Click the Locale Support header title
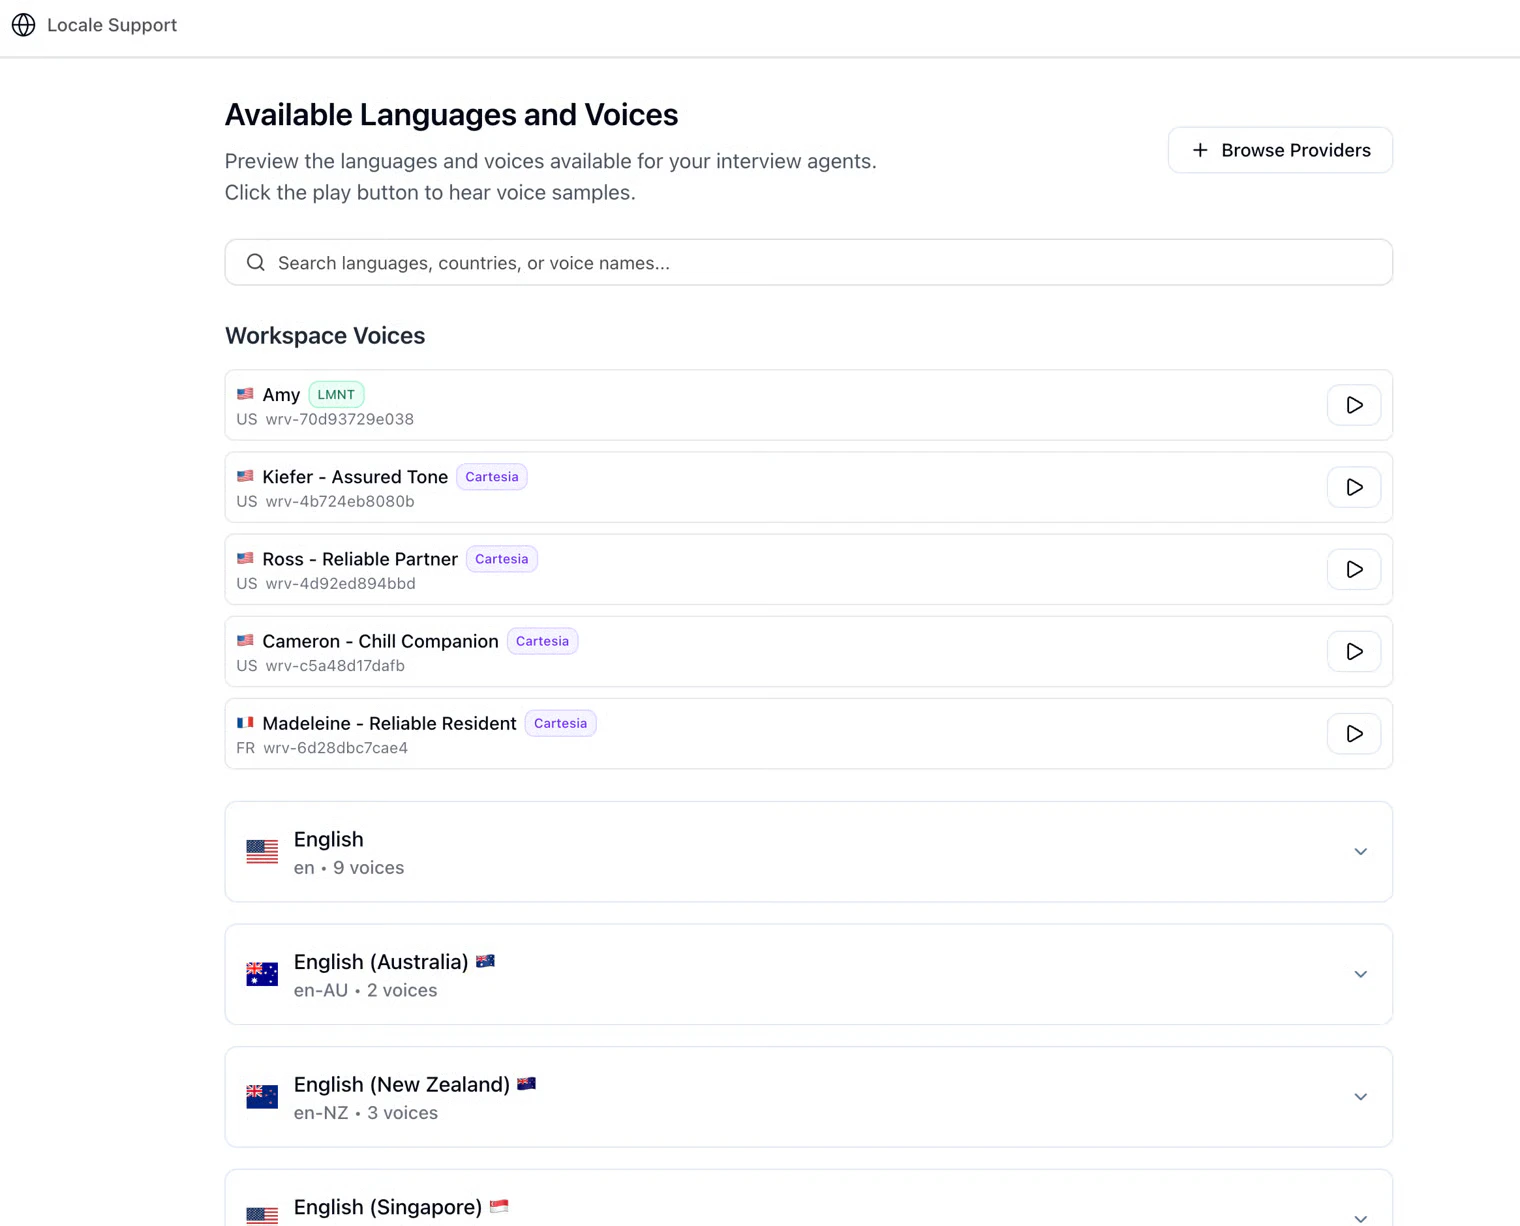The image size is (1520, 1226). [x=112, y=25]
